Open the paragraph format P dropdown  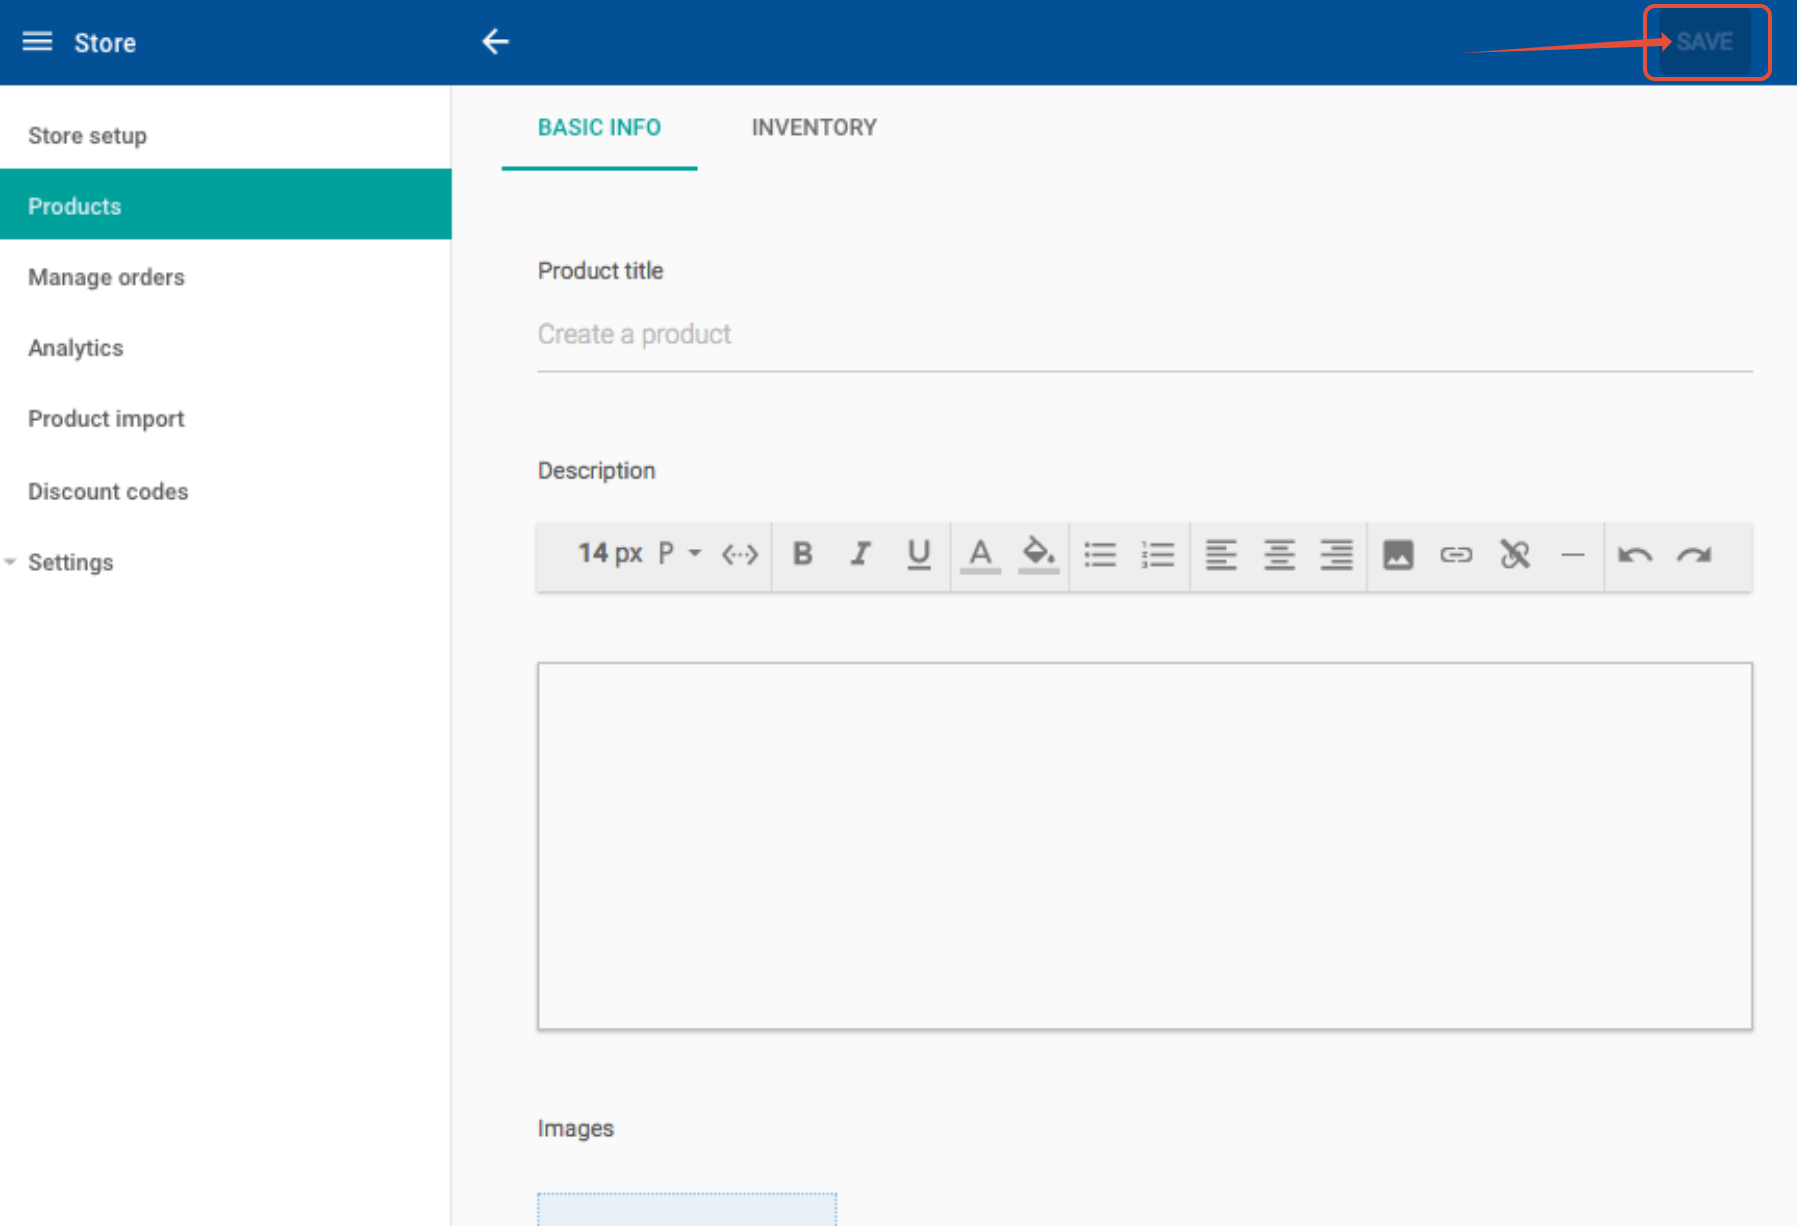[679, 553]
